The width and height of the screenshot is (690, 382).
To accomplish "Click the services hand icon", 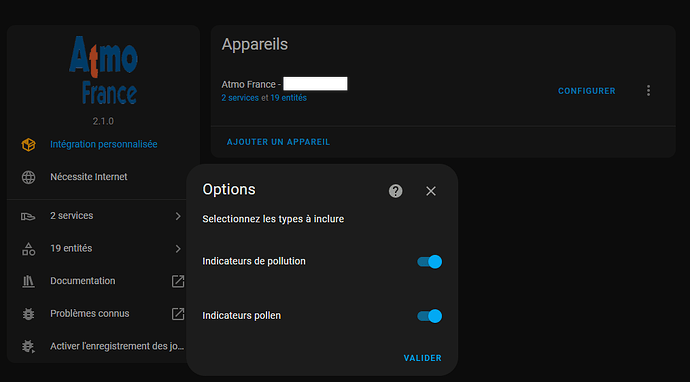I will pyautogui.click(x=29, y=216).
